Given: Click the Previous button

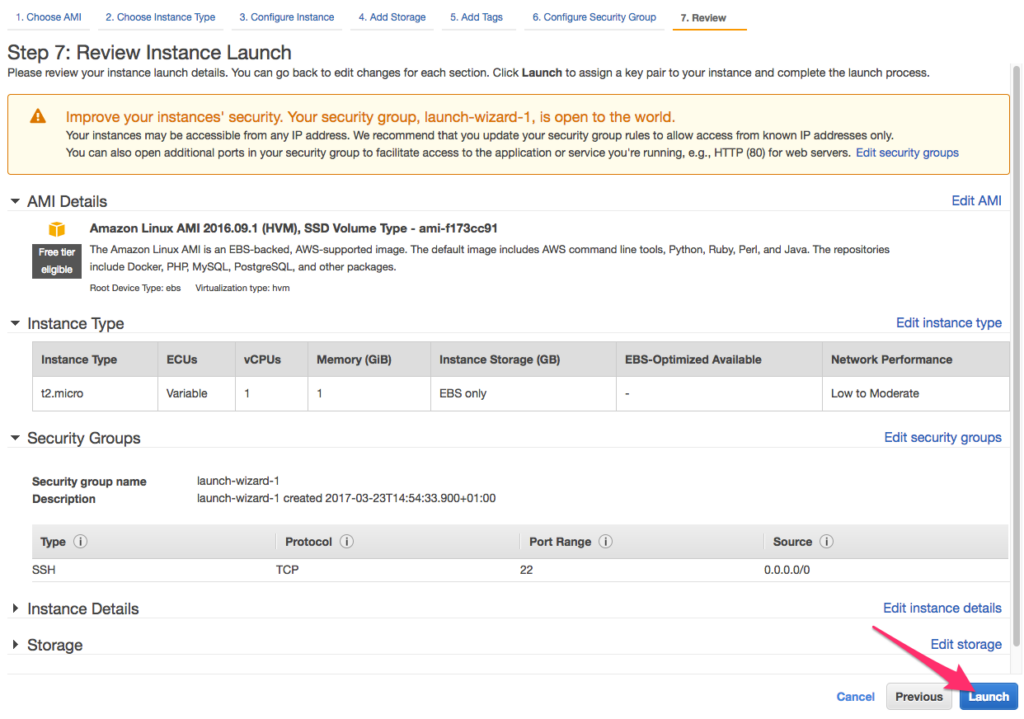Looking at the screenshot, I should pyautogui.click(x=918, y=697).
